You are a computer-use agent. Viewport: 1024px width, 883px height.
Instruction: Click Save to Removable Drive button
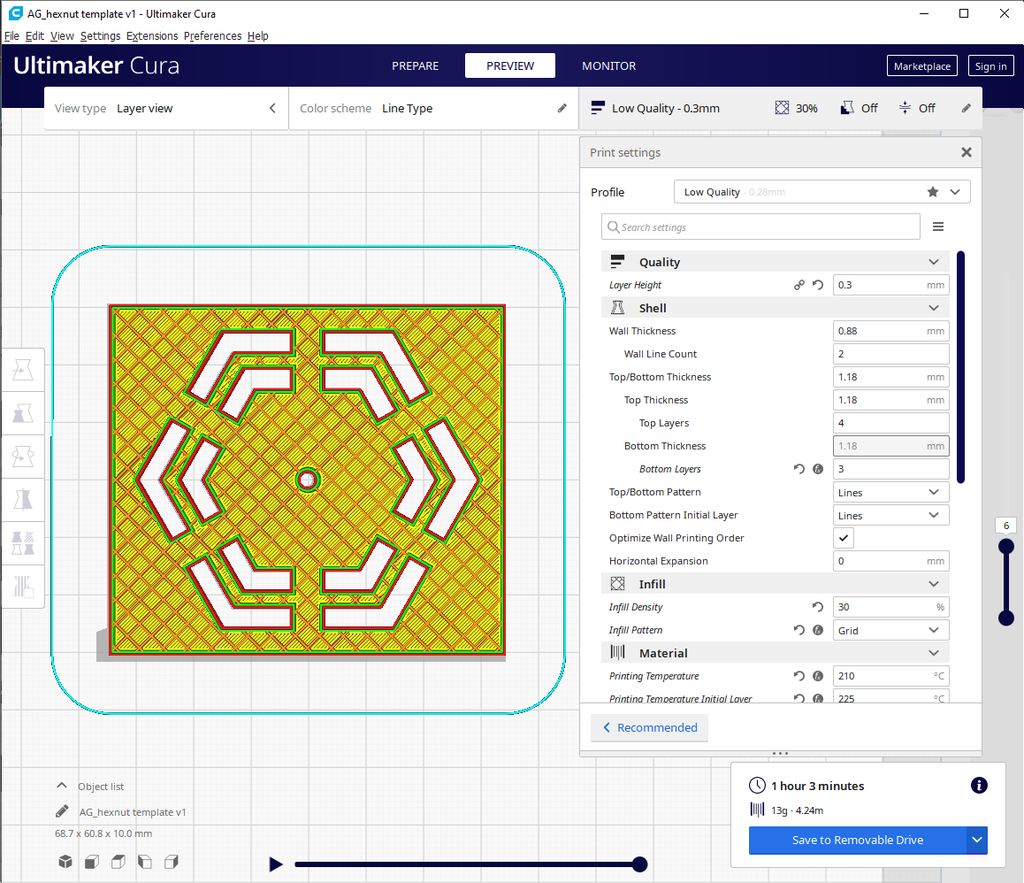[857, 840]
